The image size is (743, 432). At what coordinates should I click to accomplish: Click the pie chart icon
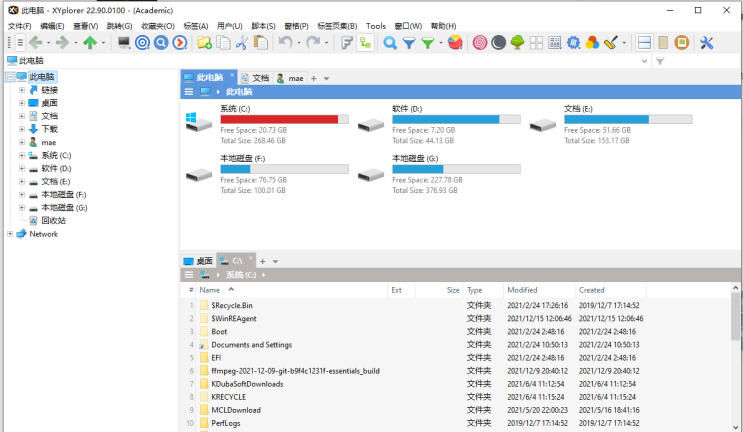[455, 43]
